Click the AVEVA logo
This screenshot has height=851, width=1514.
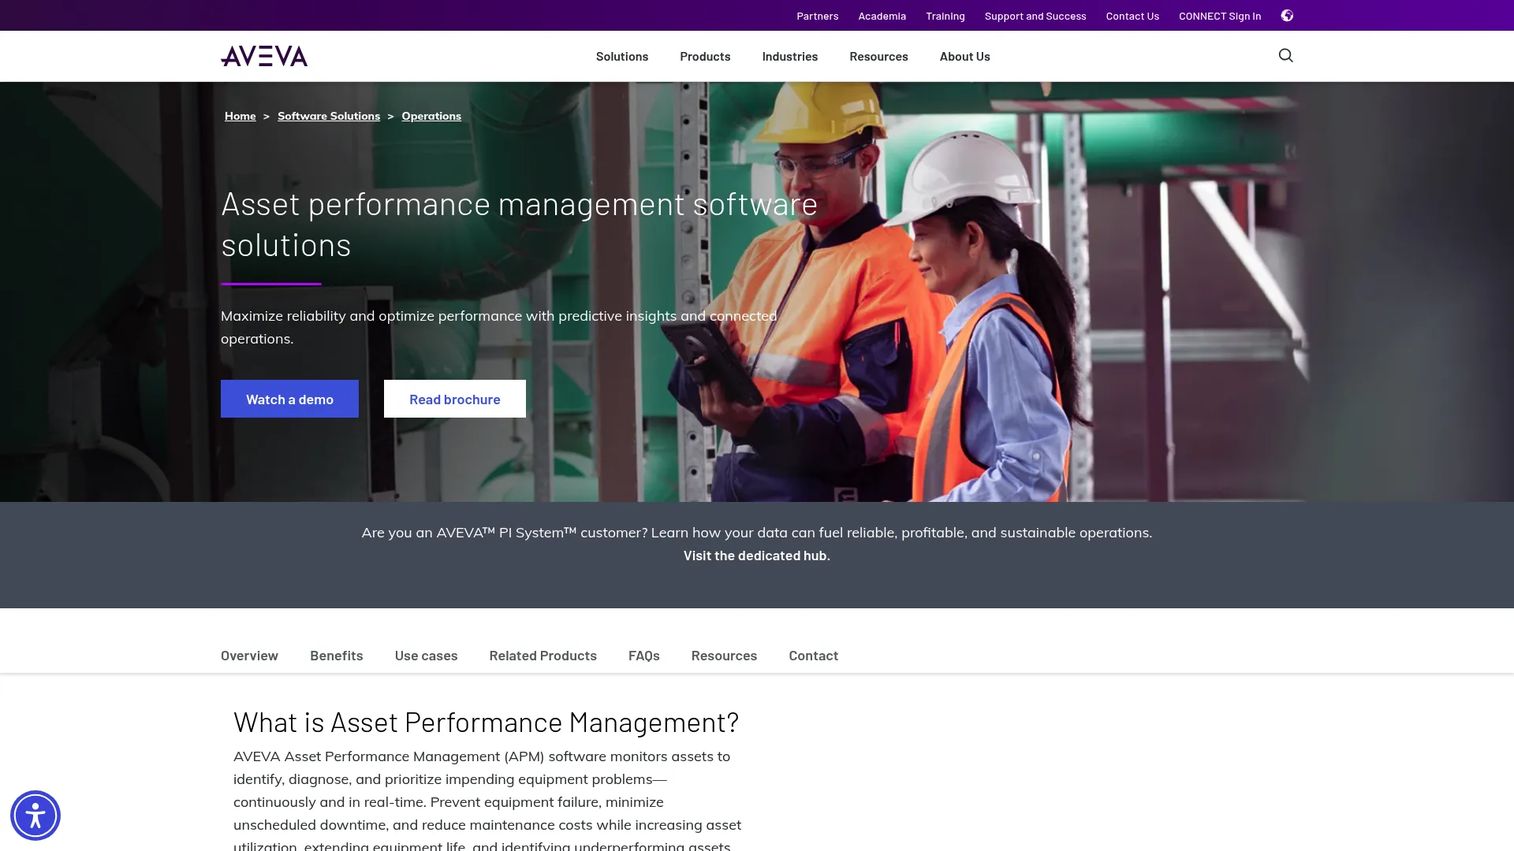pyautogui.click(x=264, y=56)
